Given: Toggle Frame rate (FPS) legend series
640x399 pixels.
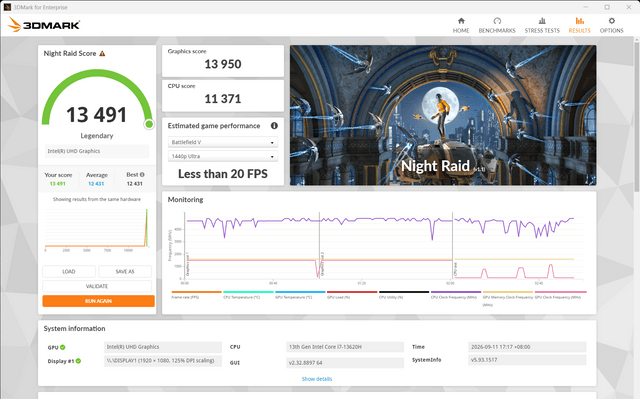Looking at the screenshot, I should 196,295.
